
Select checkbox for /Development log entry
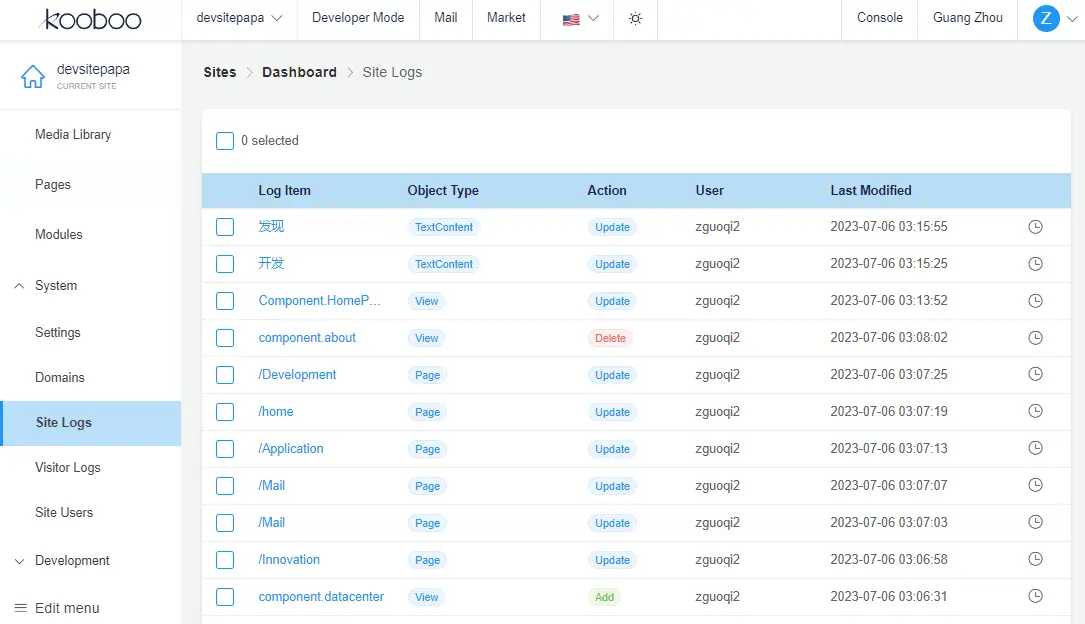pyautogui.click(x=225, y=375)
